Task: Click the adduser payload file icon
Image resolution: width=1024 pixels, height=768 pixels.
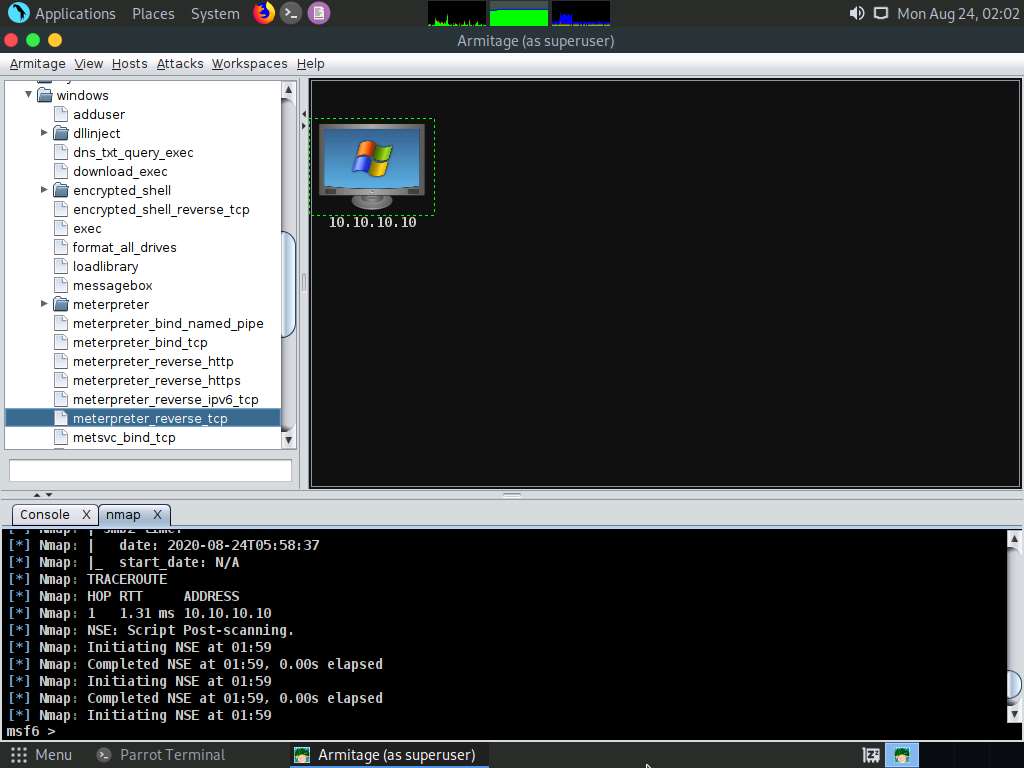Action: point(61,114)
